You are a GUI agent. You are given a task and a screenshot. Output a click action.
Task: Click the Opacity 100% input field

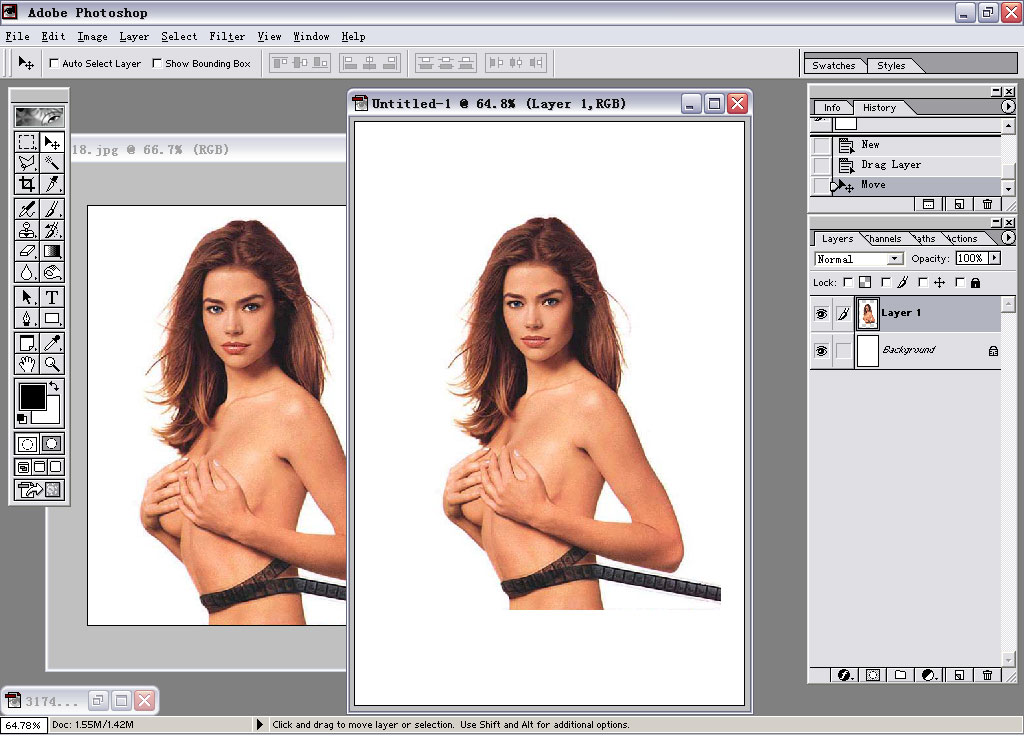971,259
